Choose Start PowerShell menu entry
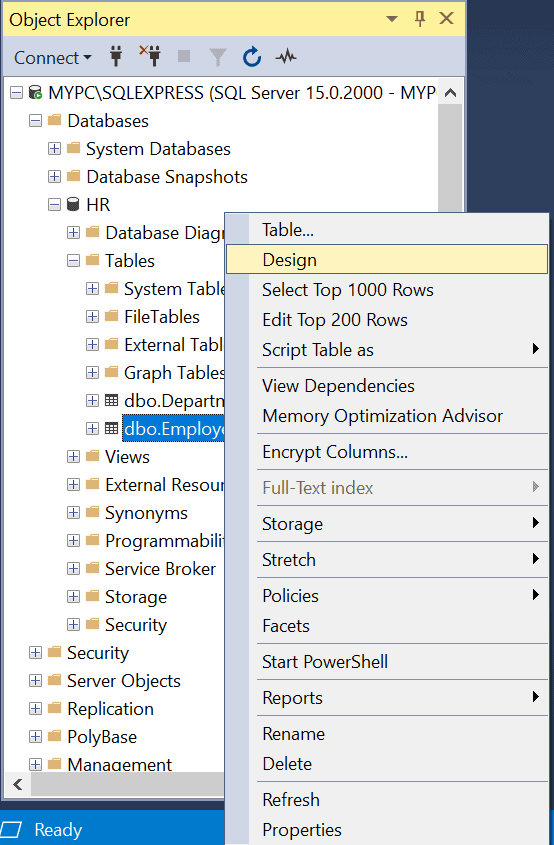554x845 pixels. [x=386, y=662]
